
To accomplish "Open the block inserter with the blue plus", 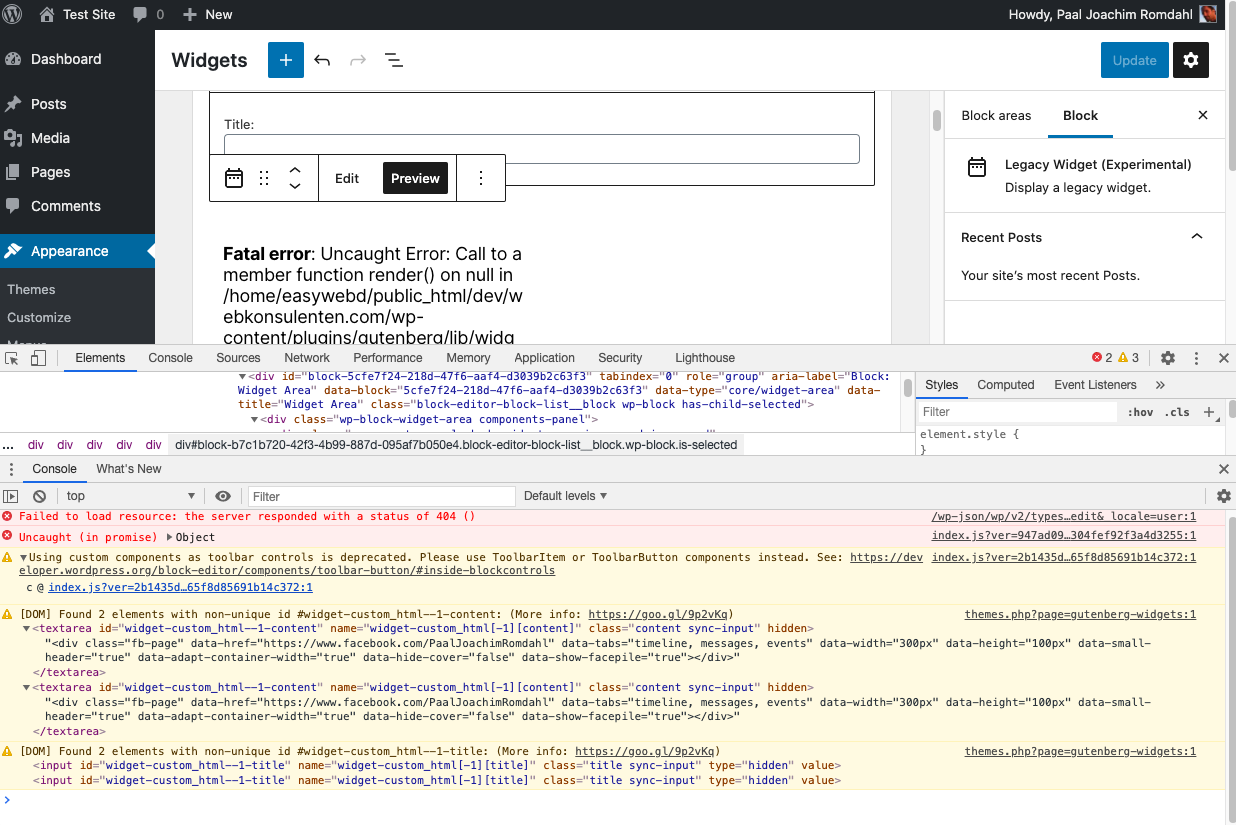I will click(x=285, y=60).
